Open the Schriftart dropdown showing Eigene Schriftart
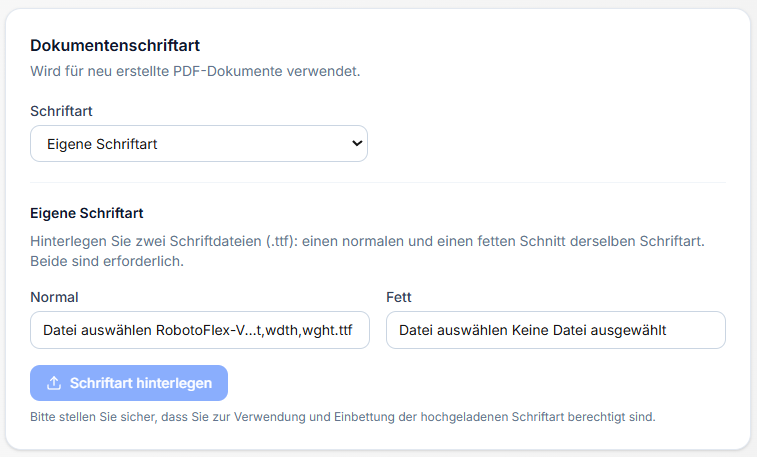Screen dimensions: 757x457 [x=199, y=144]
